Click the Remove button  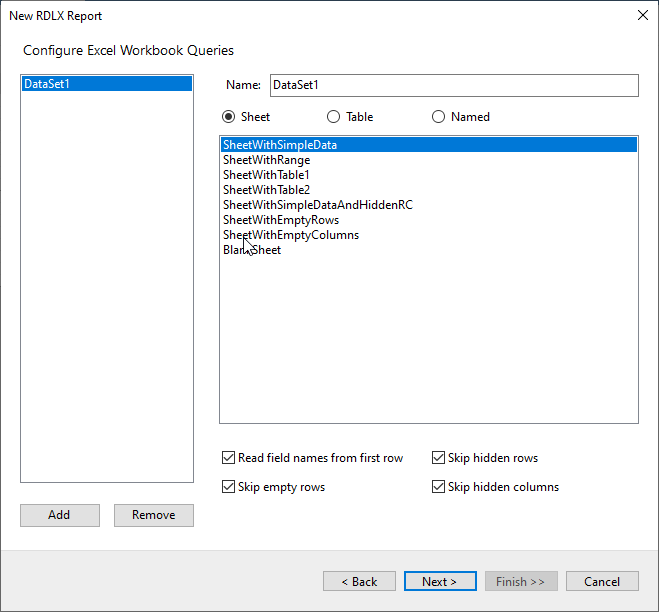pos(154,515)
